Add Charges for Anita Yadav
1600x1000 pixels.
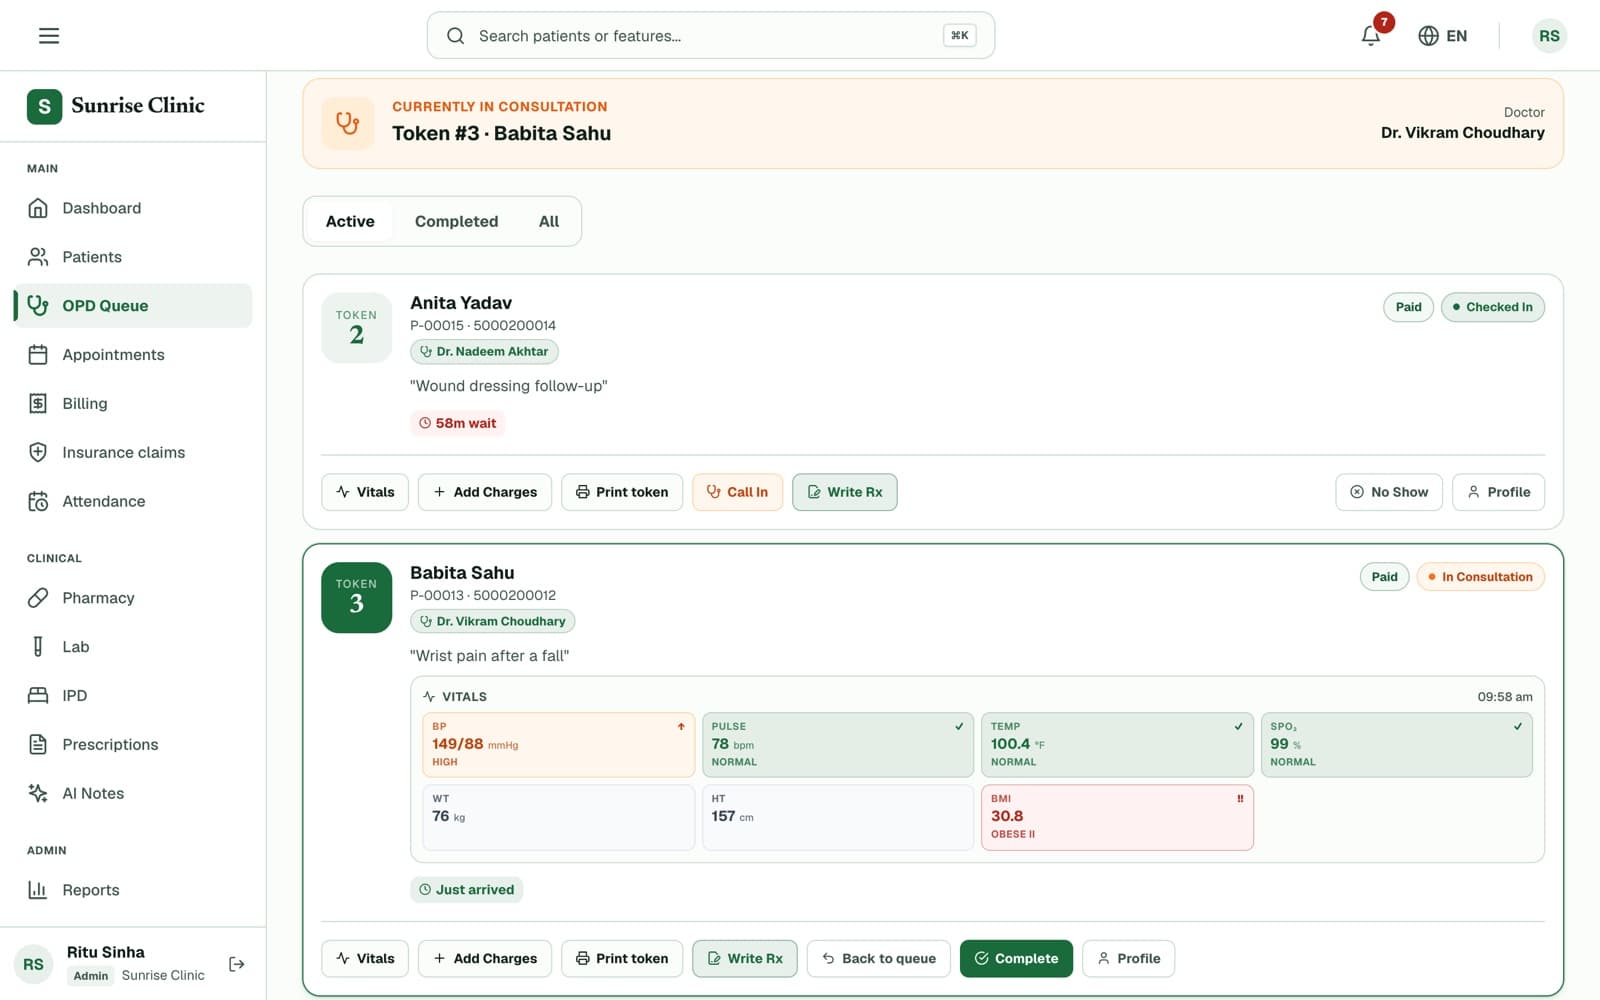(x=485, y=492)
